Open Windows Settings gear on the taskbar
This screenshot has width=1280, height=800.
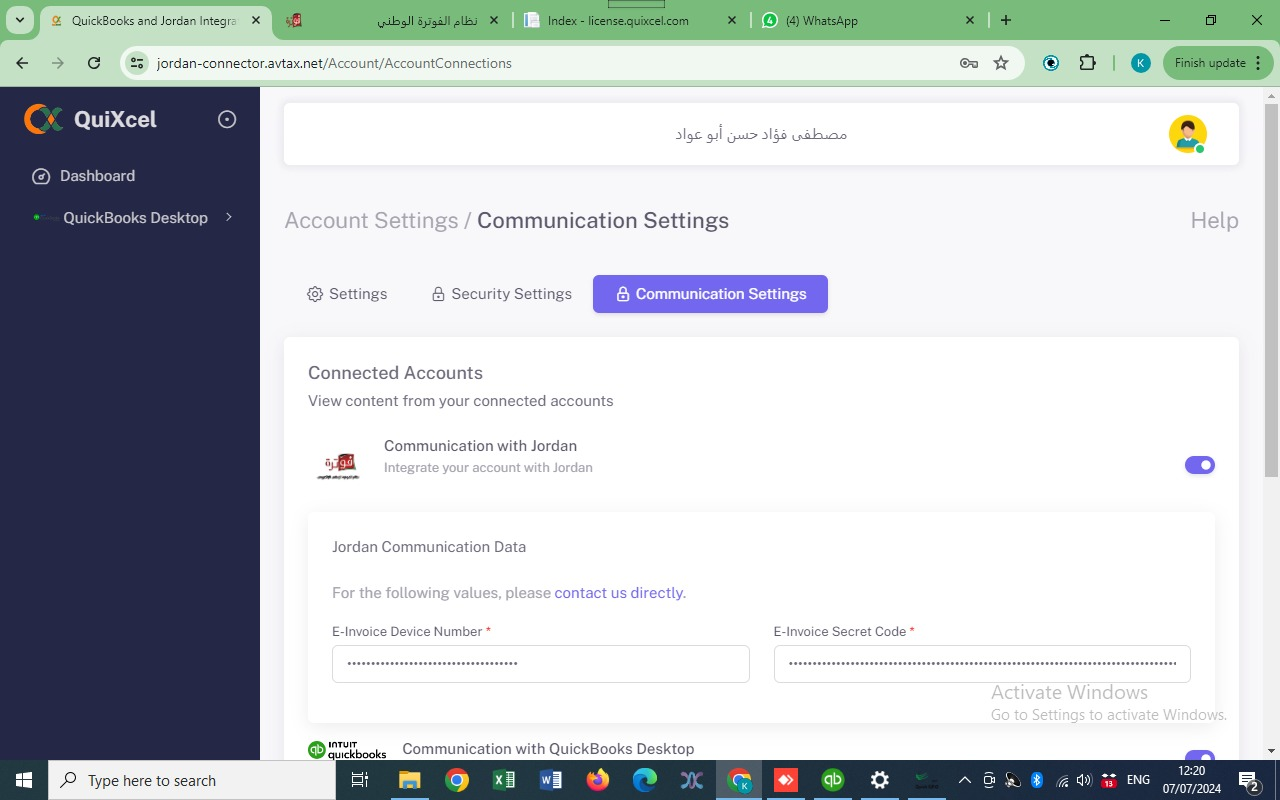point(880,780)
